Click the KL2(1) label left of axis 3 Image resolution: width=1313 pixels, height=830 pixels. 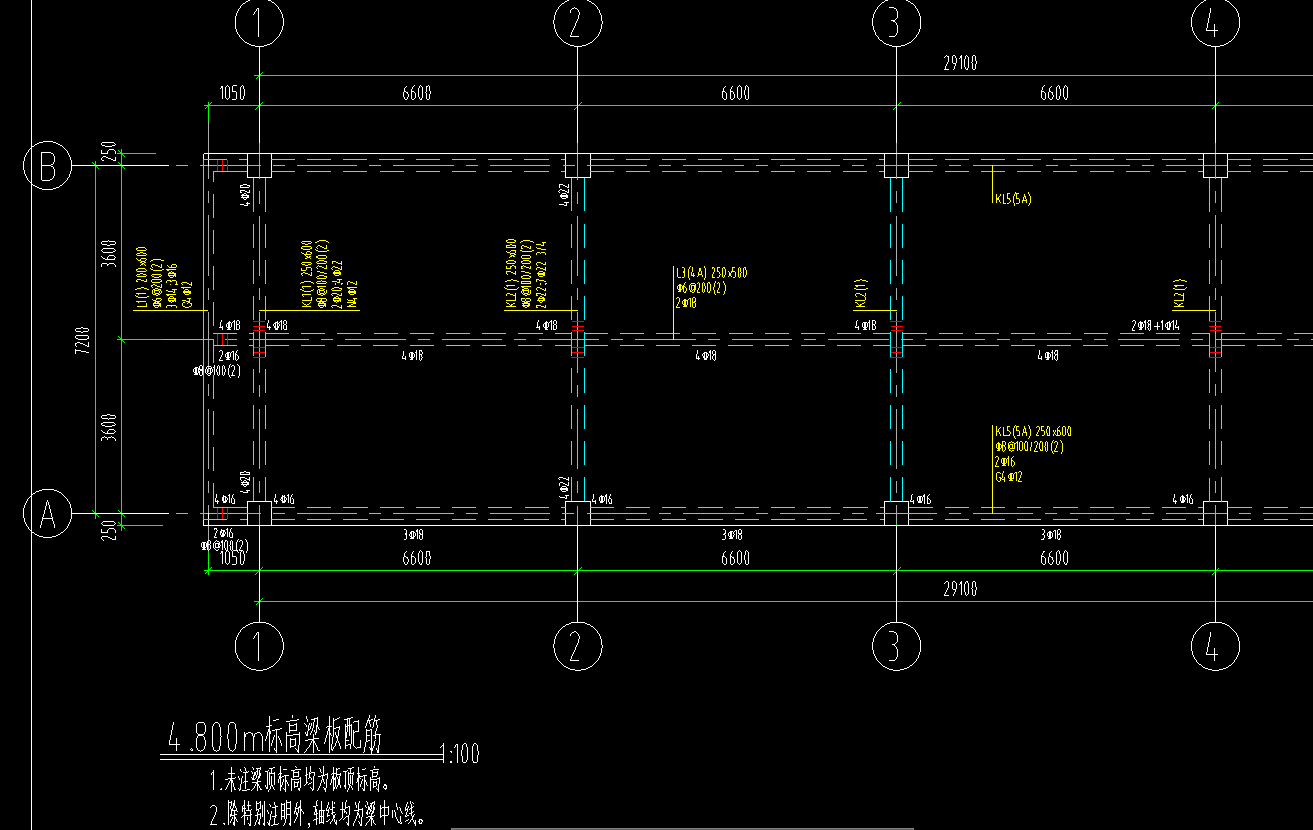(861, 294)
